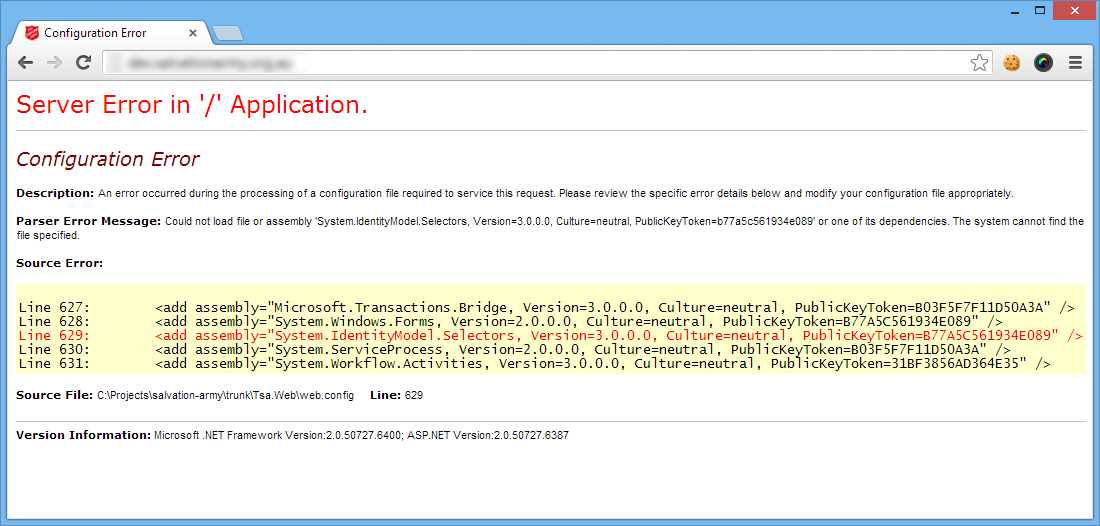
Task: Bookmark this page with the star icon
Action: tap(979, 62)
